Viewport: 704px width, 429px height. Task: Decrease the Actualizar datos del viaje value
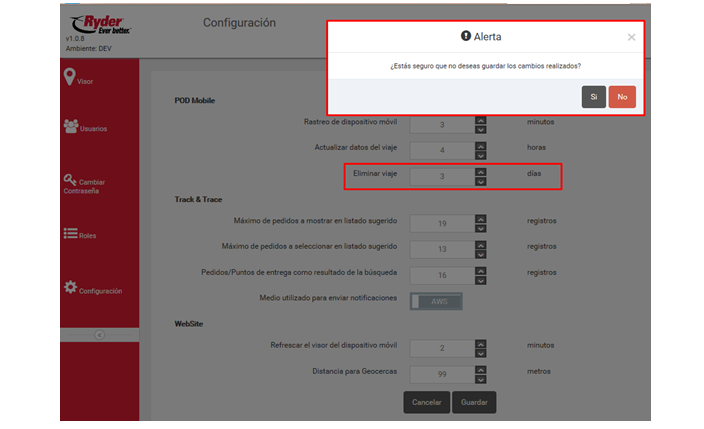(x=481, y=156)
